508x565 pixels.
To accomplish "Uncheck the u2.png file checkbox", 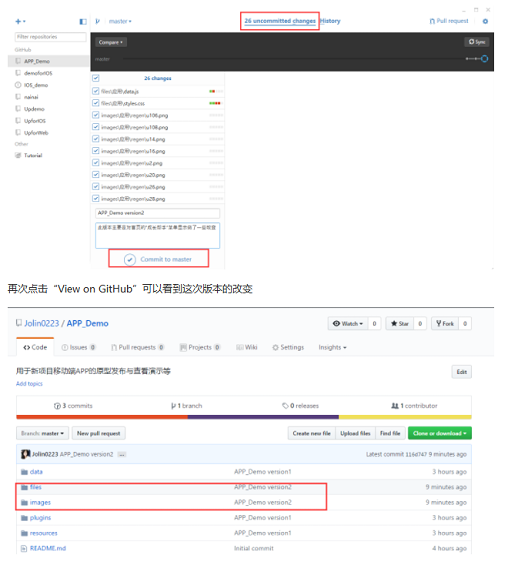I will coord(95,163).
